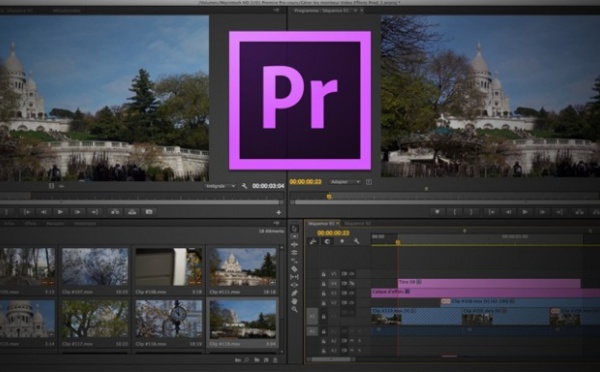
Task: Select the Selection arrow tool
Action: [294, 228]
